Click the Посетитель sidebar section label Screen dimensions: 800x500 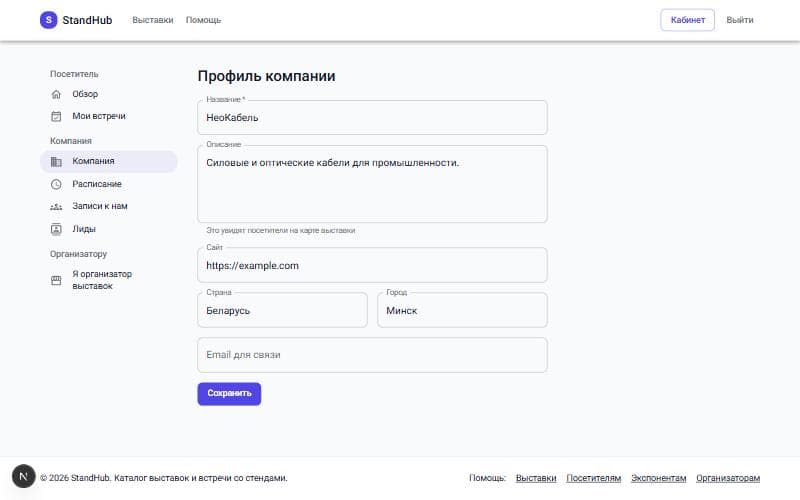[74, 74]
